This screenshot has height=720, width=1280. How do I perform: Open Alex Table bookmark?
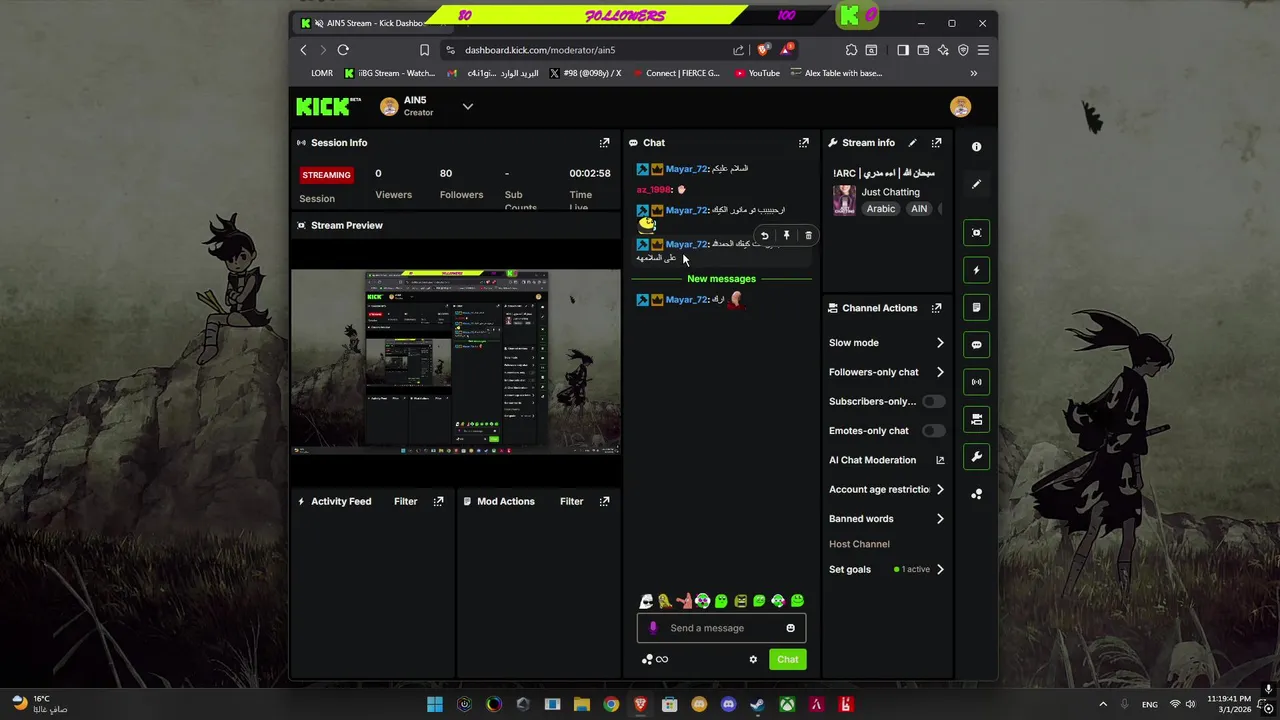point(836,73)
